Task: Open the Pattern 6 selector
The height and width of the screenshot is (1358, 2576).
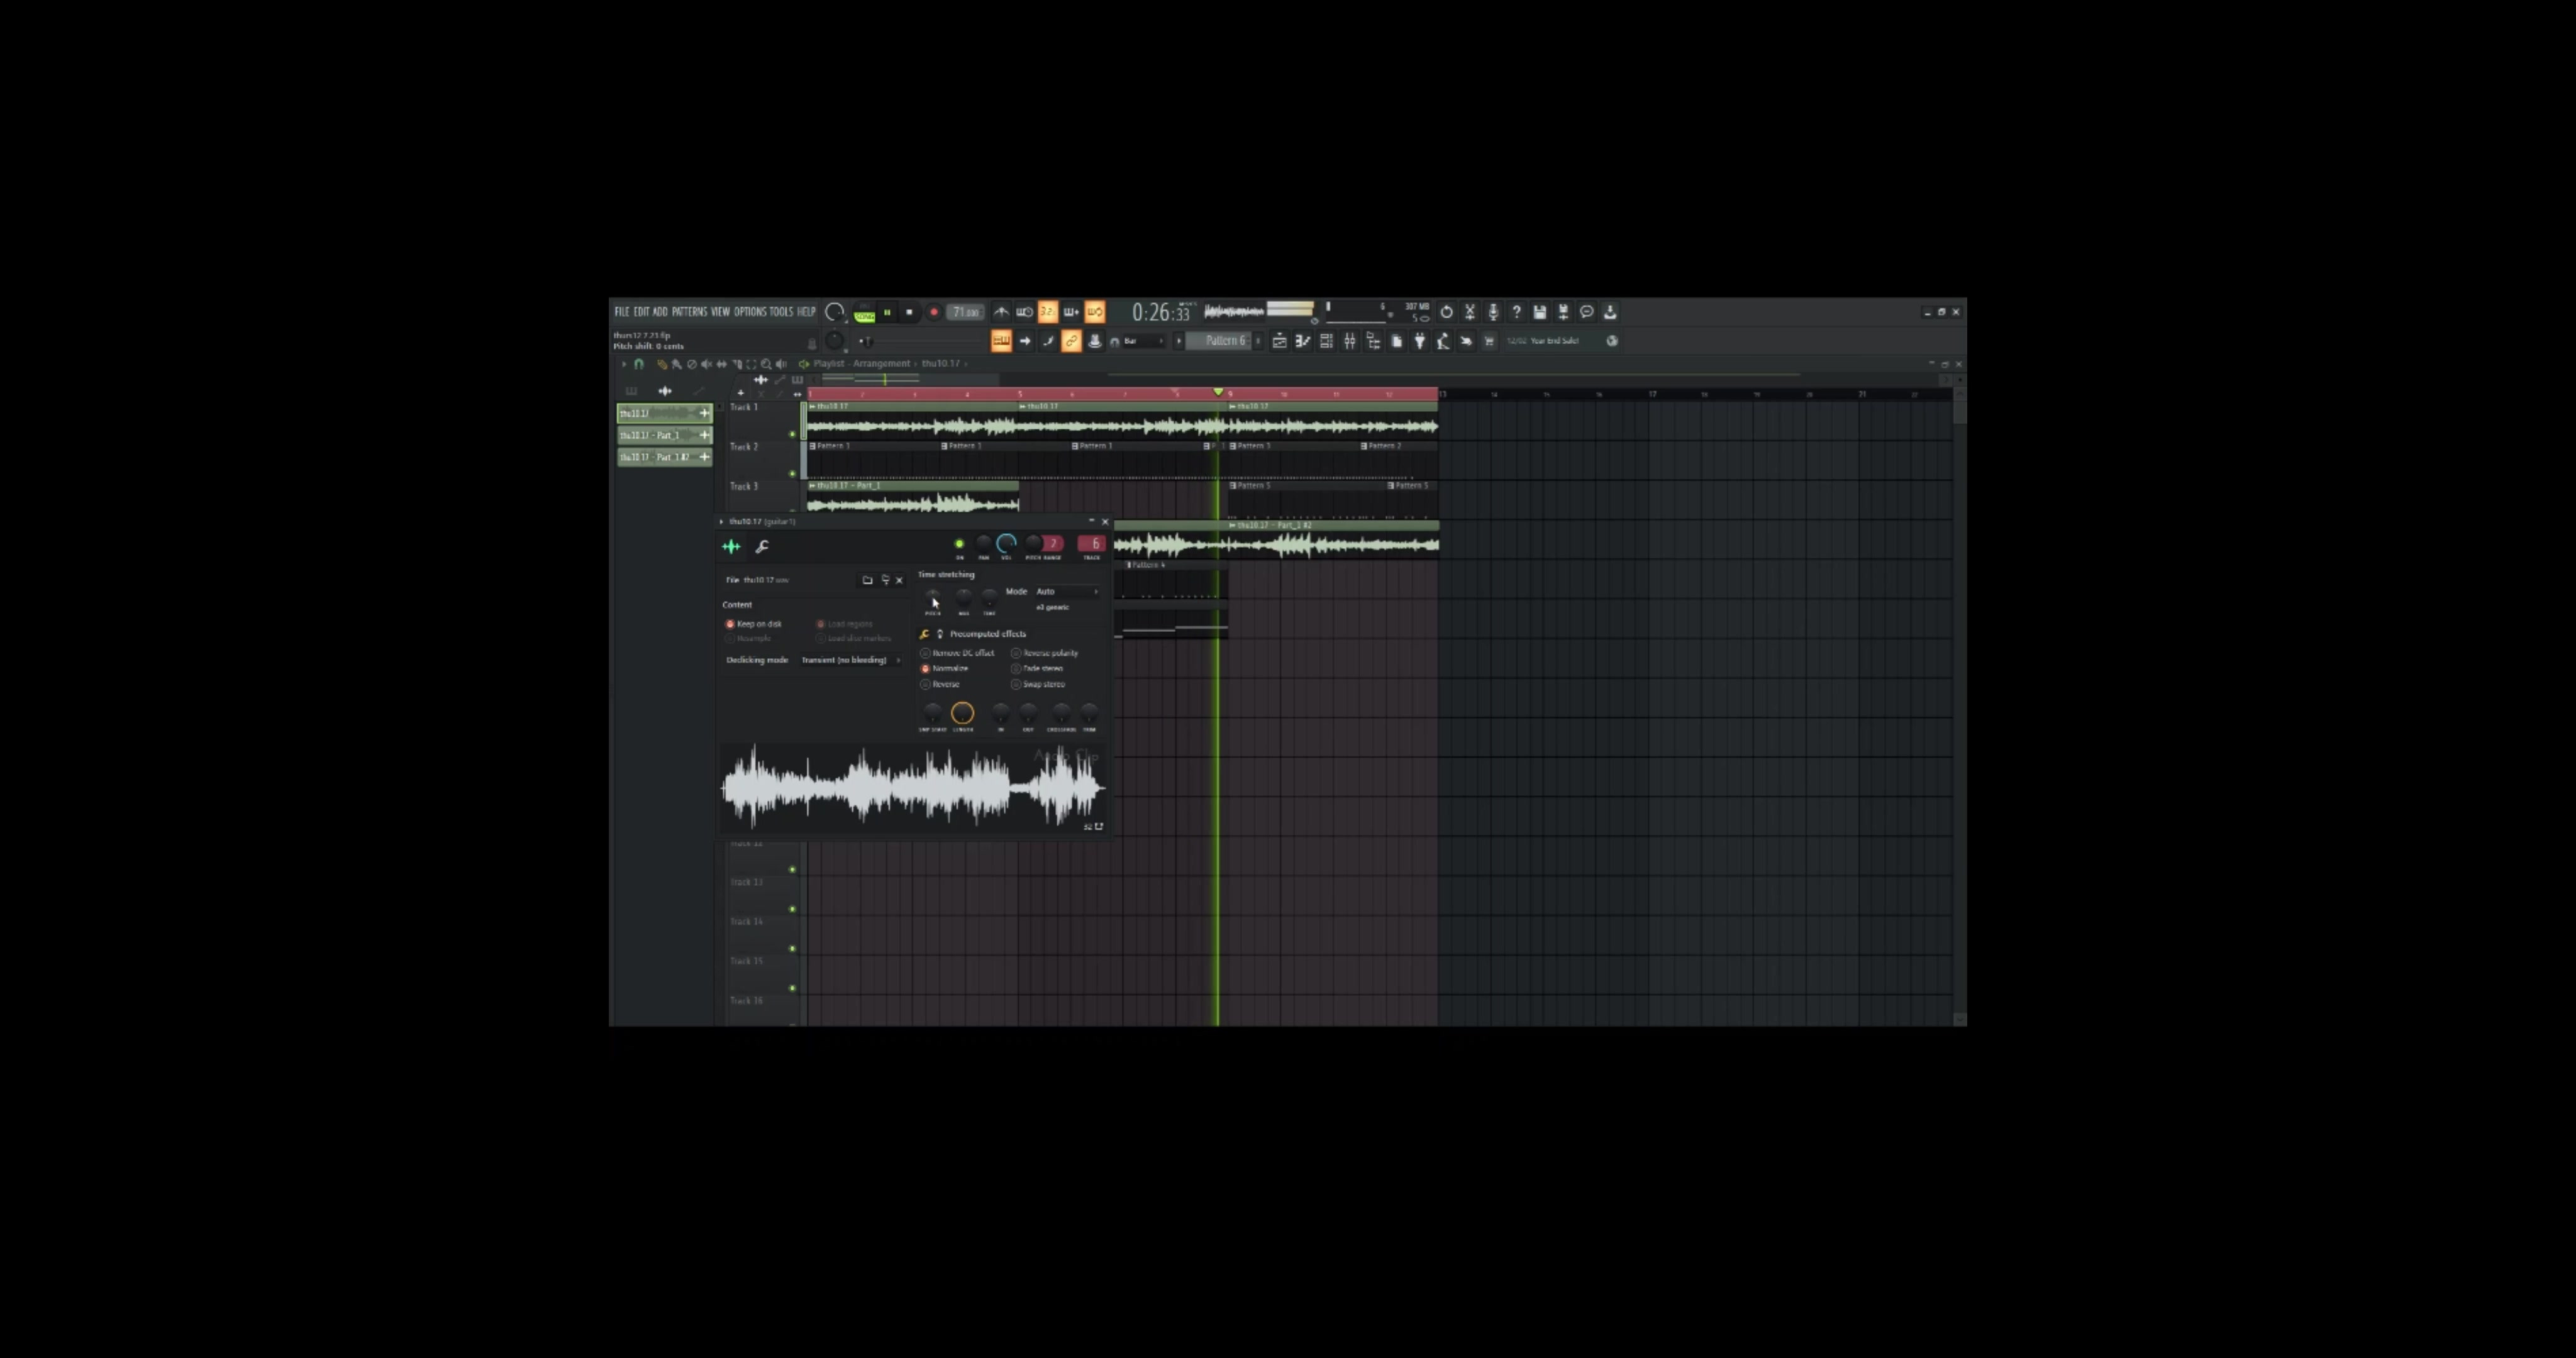Action: pyautogui.click(x=1219, y=341)
